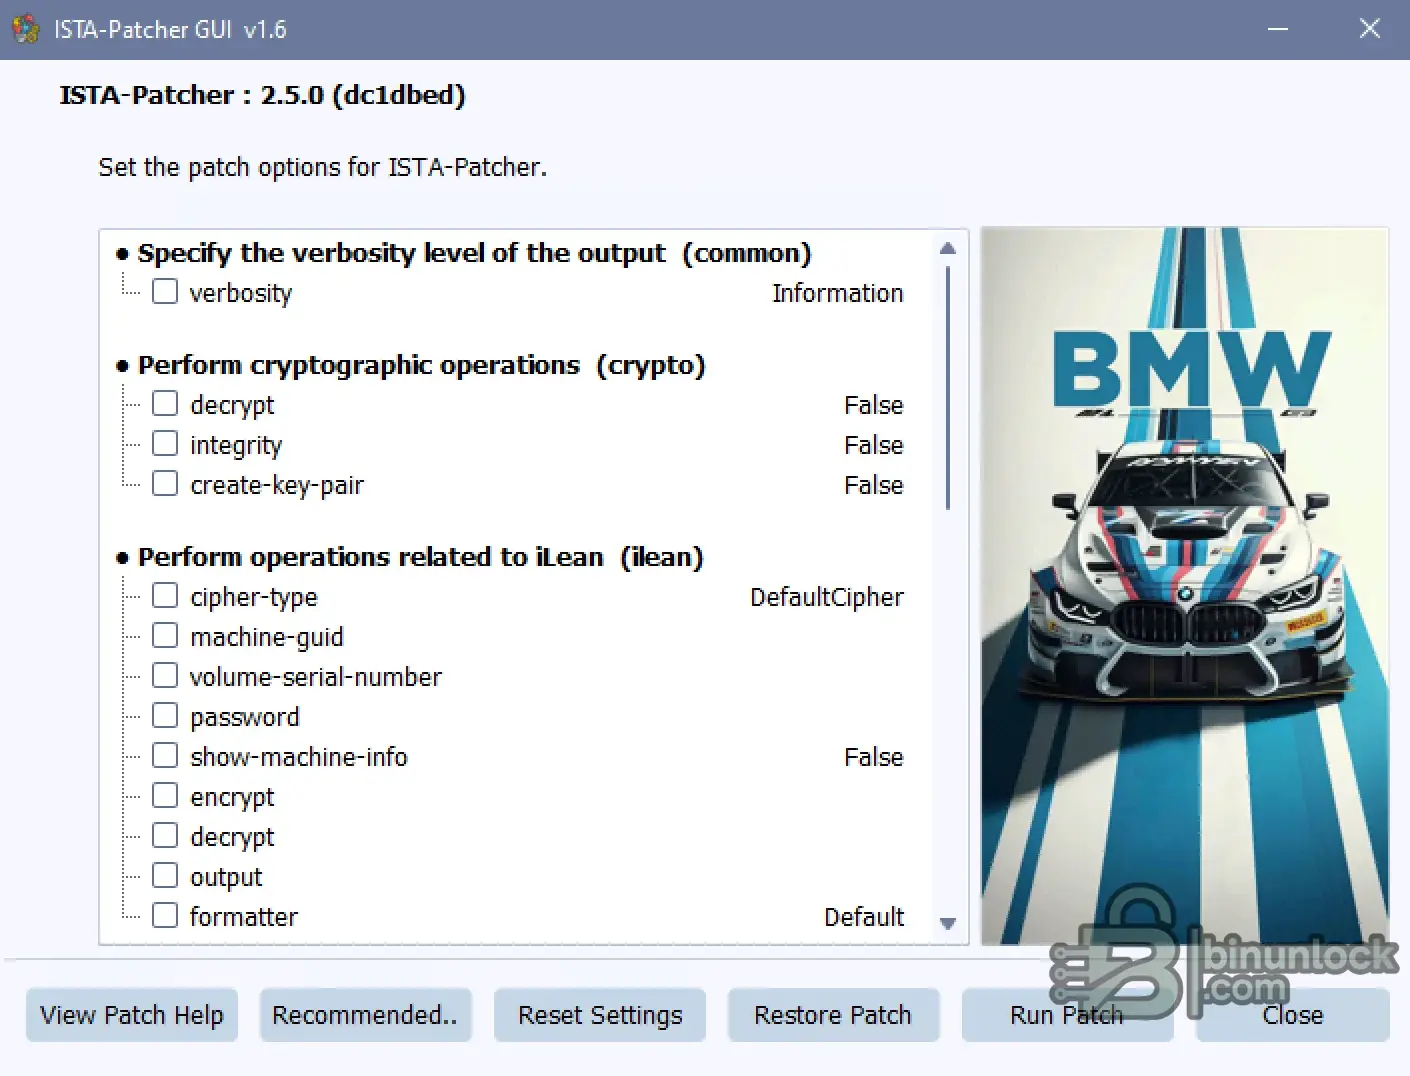Check the machine-guid checkbox
Image resolution: width=1410 pixels, height=1076 pixels.
point(165,634)
